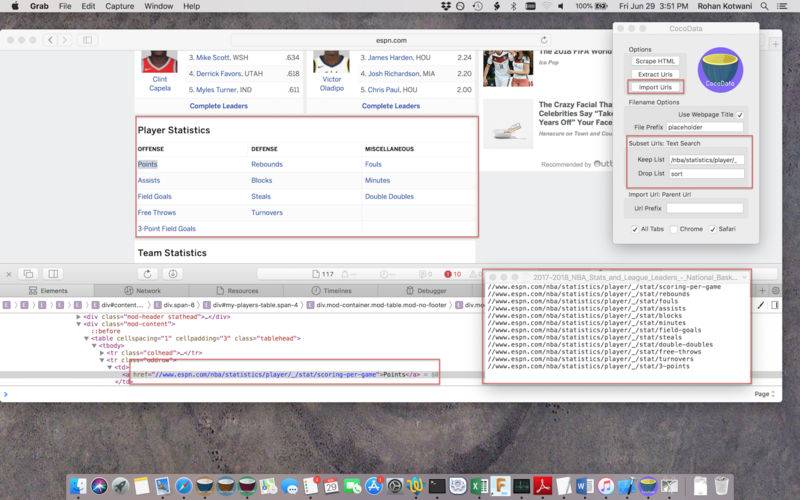Click the Import Urls button
The image size is (800, 500).
pyautogui.click(x=655, y=87)
